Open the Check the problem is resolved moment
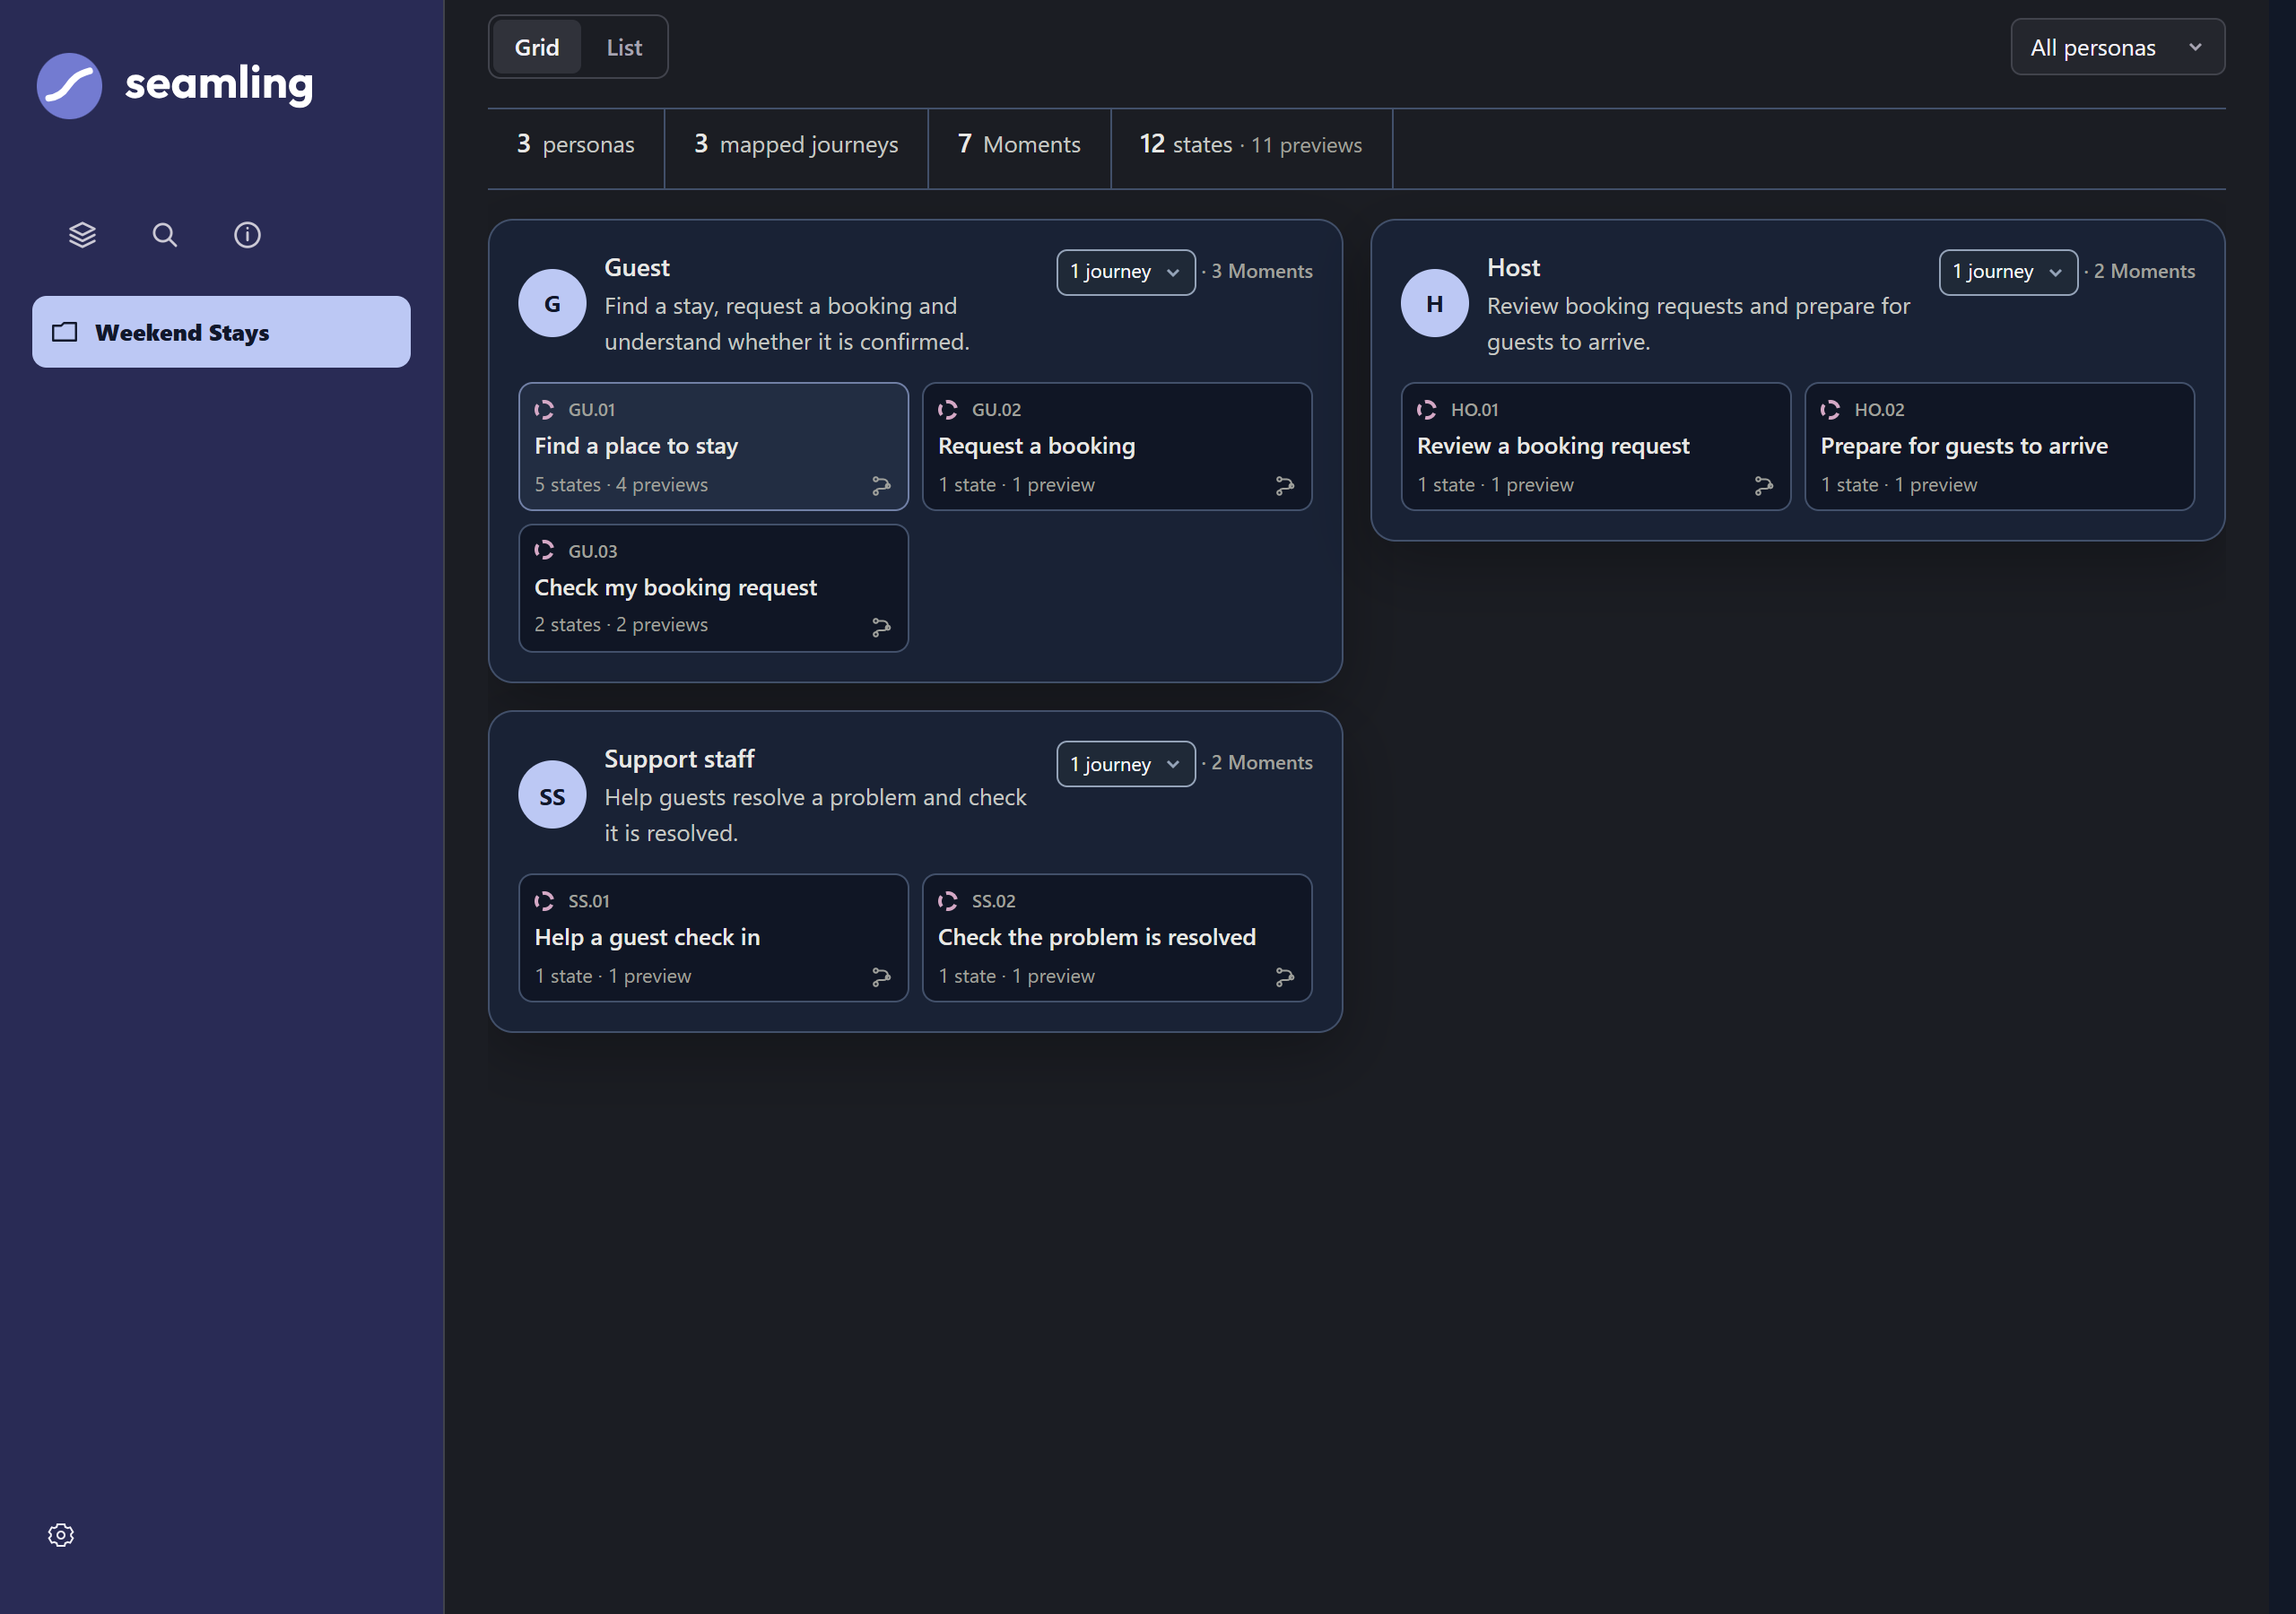2296x1614 pixels. 1117,938
